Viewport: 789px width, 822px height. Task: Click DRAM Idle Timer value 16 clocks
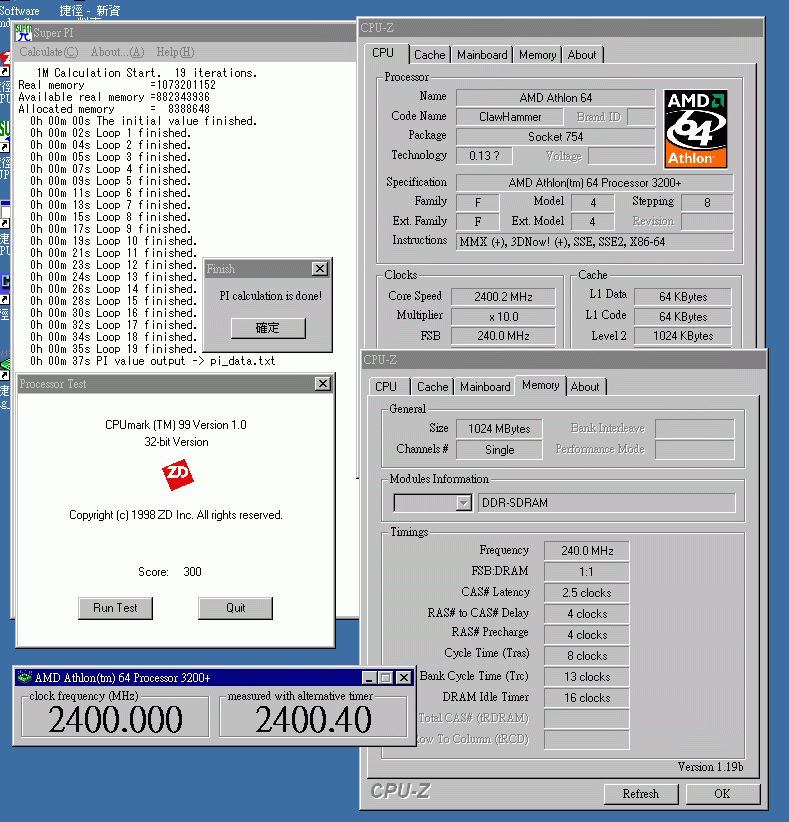[x=587, y=698]
